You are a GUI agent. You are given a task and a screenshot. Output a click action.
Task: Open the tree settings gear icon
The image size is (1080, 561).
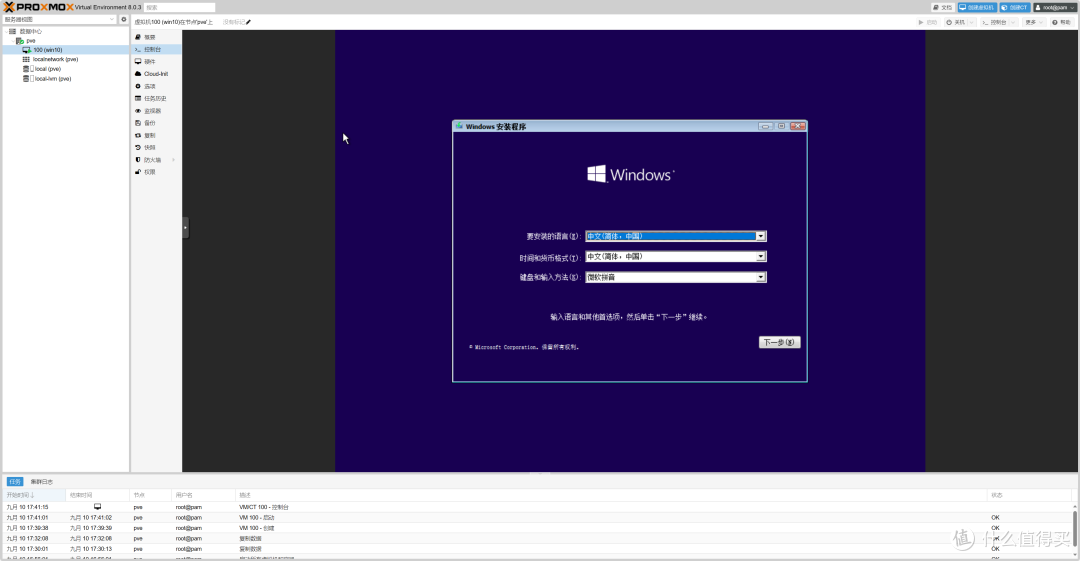[x=124, y=19]
